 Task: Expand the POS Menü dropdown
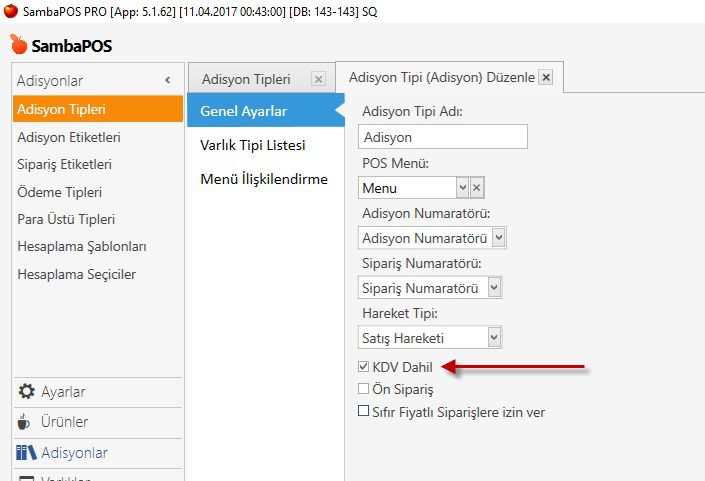pyautogui.click(x=462, y=187)
